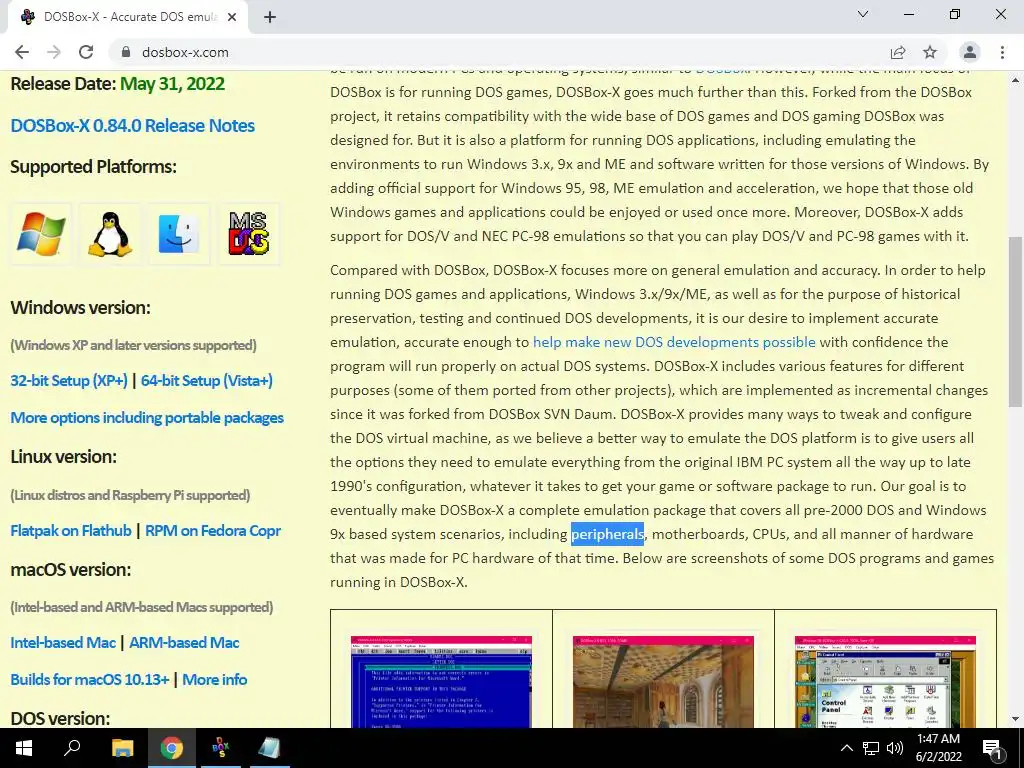Open the blue DOS program screenshot thumbnail
Viewport: 1024px width, 768px height.
441,682
